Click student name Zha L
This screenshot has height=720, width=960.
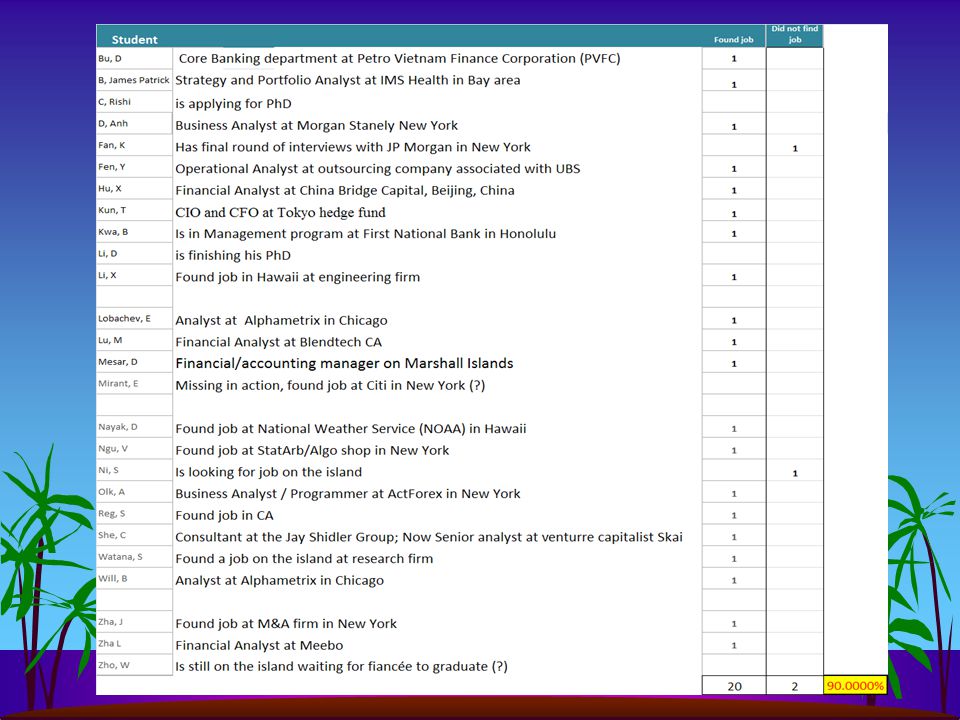click(110, 643)
